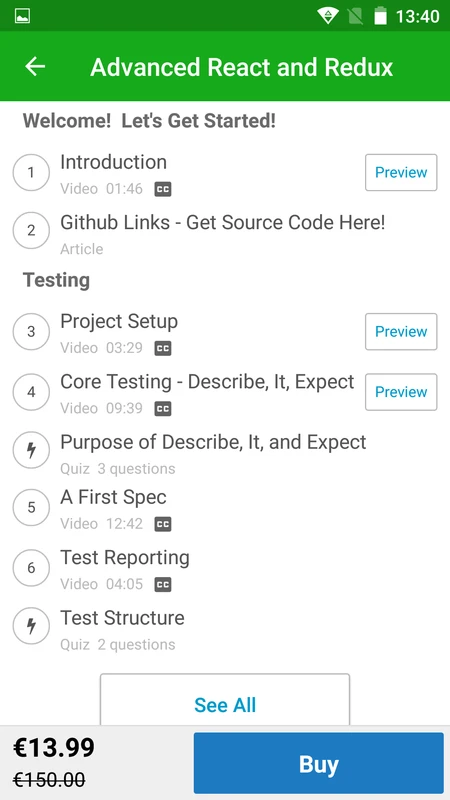Open Github Links - Get Source Code article

[x=225, y=233]
